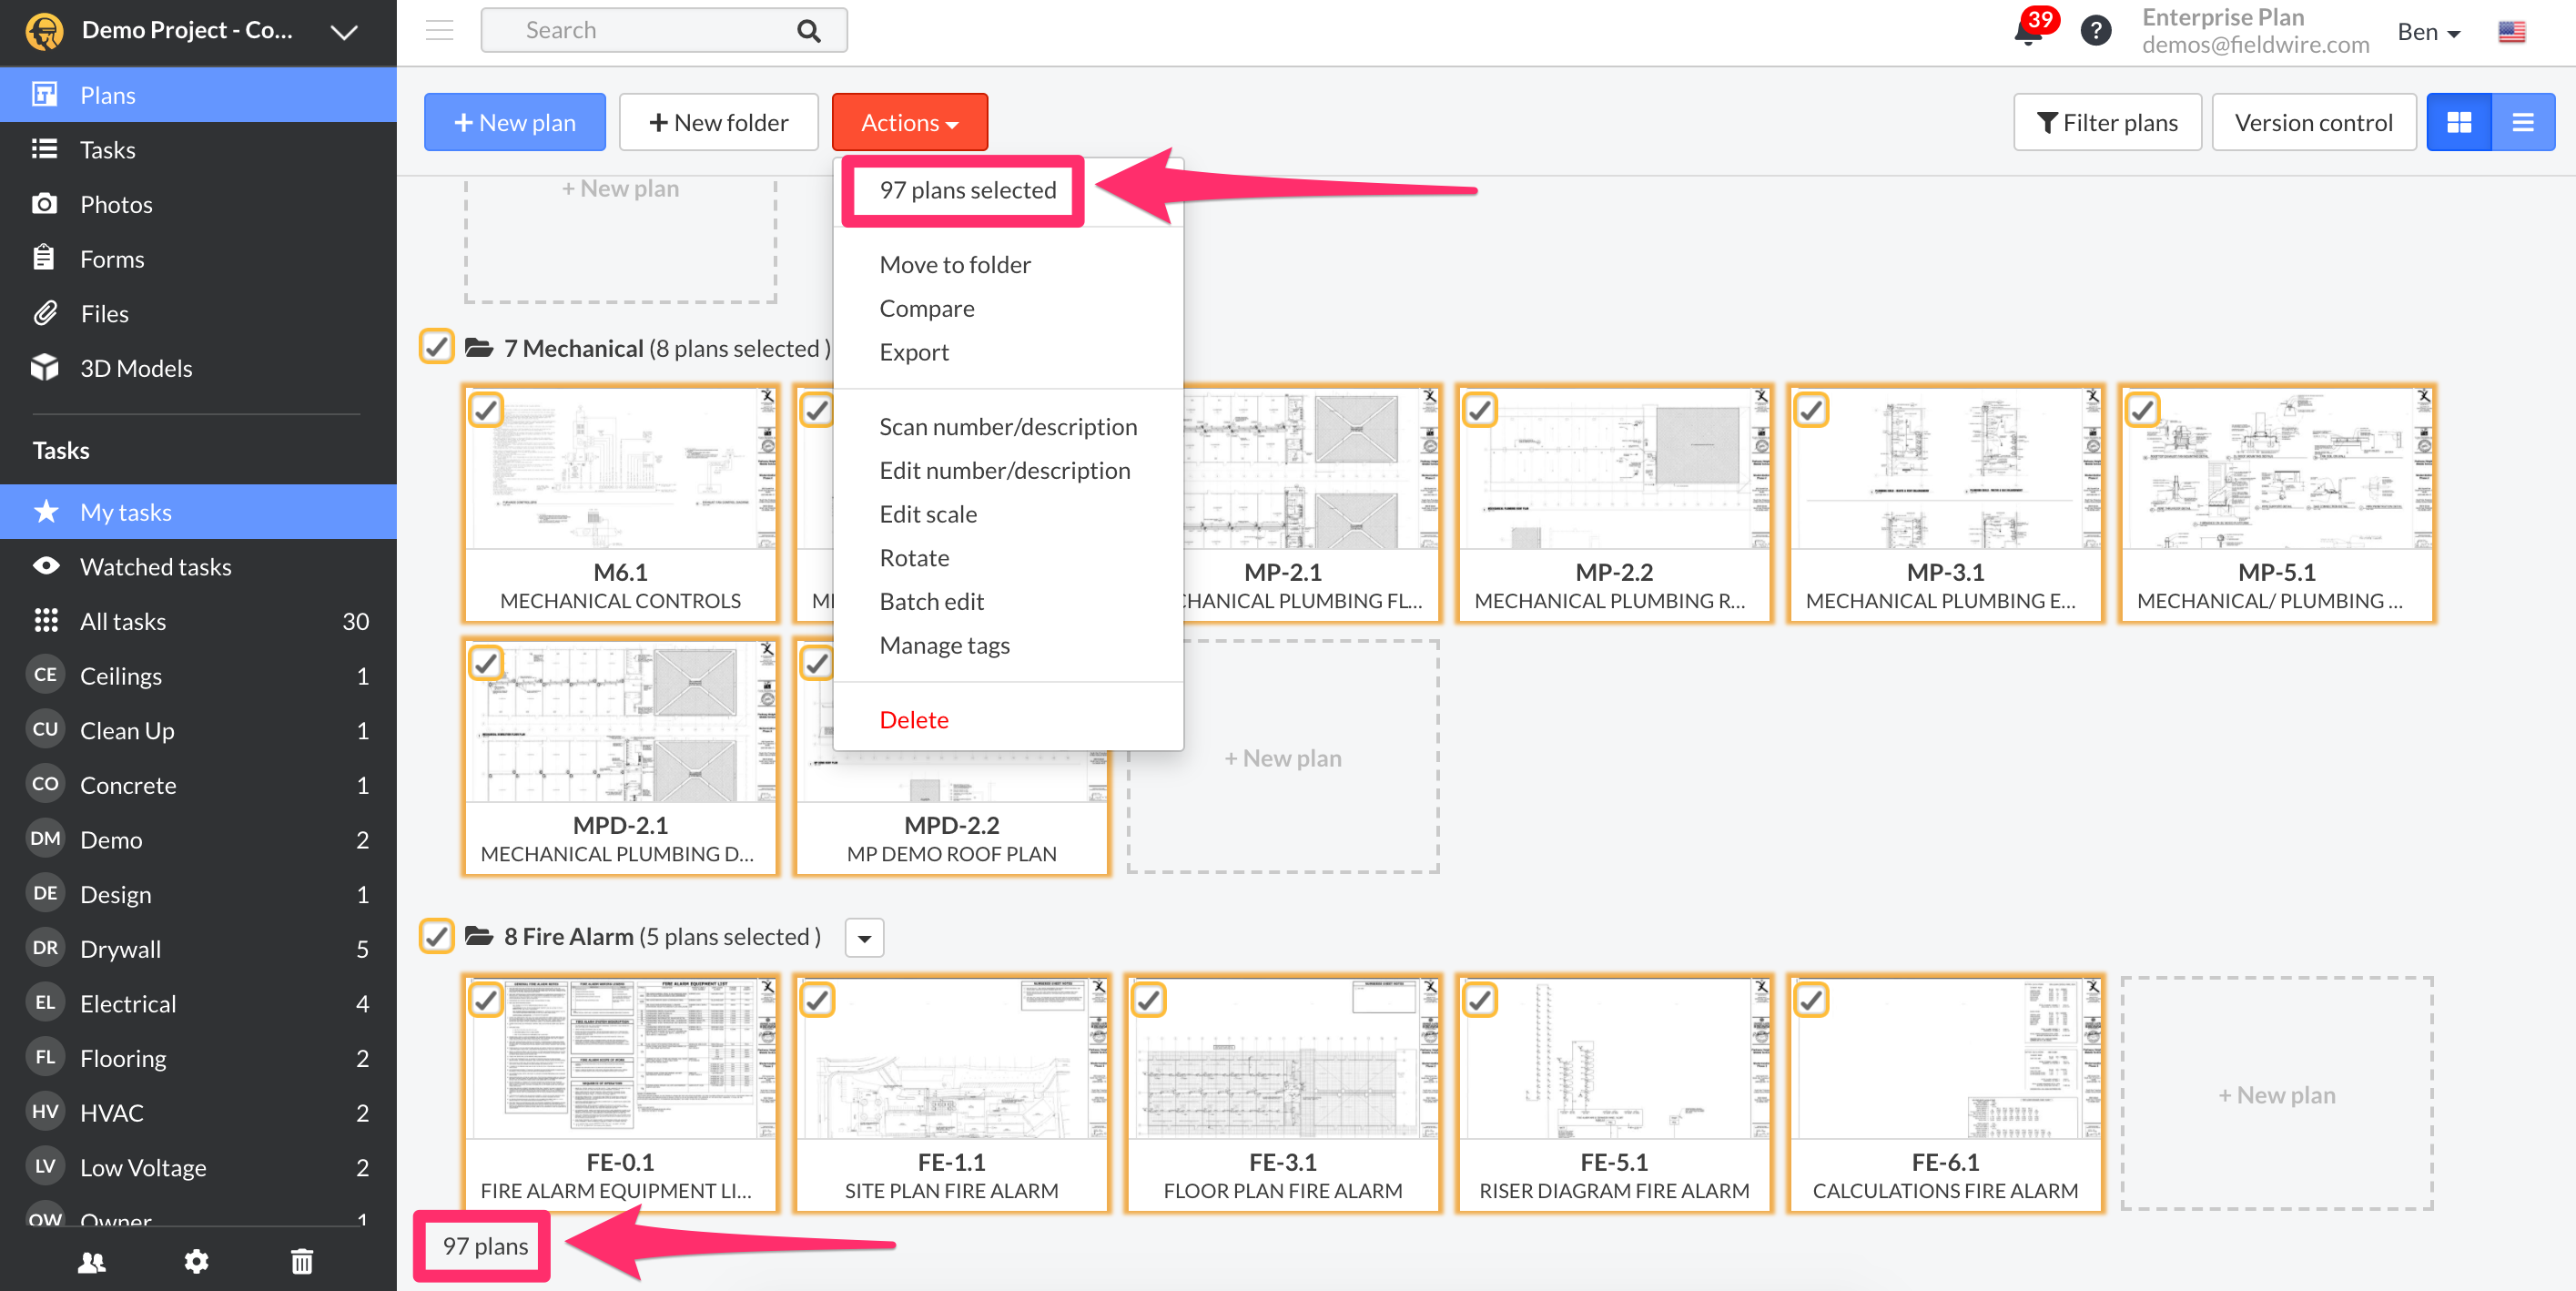Open project settings gear icon
Image resolution: width=2576 pixels, height=1291 pixels.
(196, 1261)
